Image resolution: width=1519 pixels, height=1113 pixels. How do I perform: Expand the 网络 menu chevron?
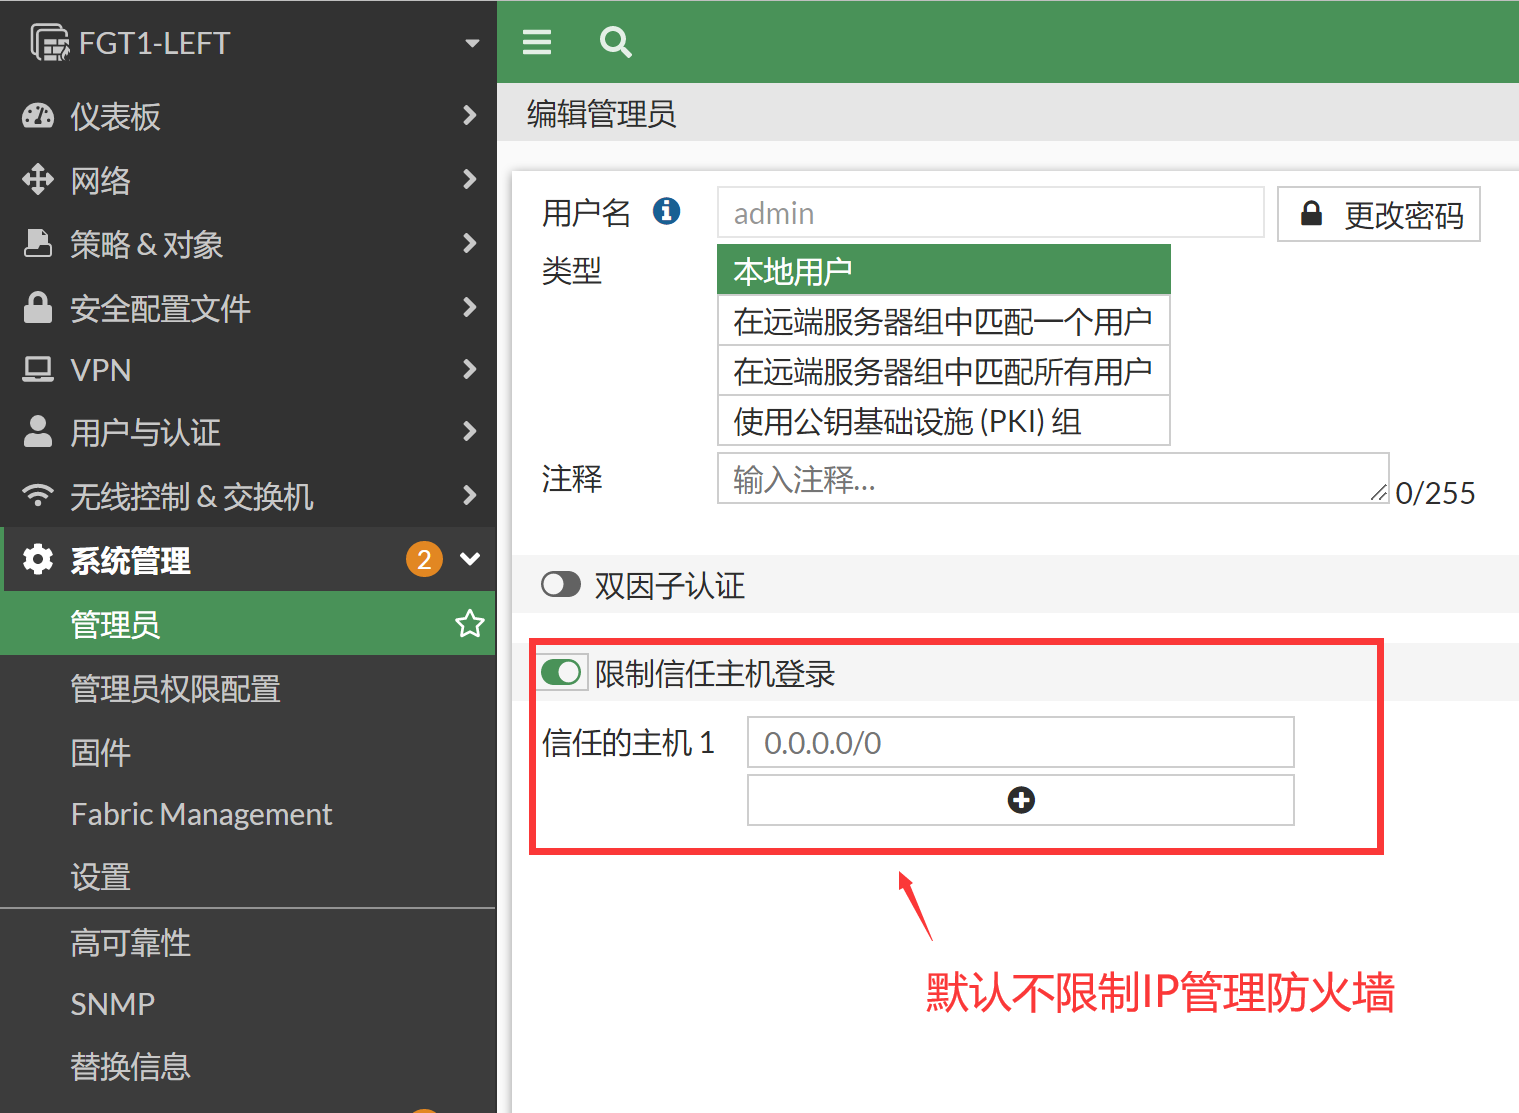(469, 180)
